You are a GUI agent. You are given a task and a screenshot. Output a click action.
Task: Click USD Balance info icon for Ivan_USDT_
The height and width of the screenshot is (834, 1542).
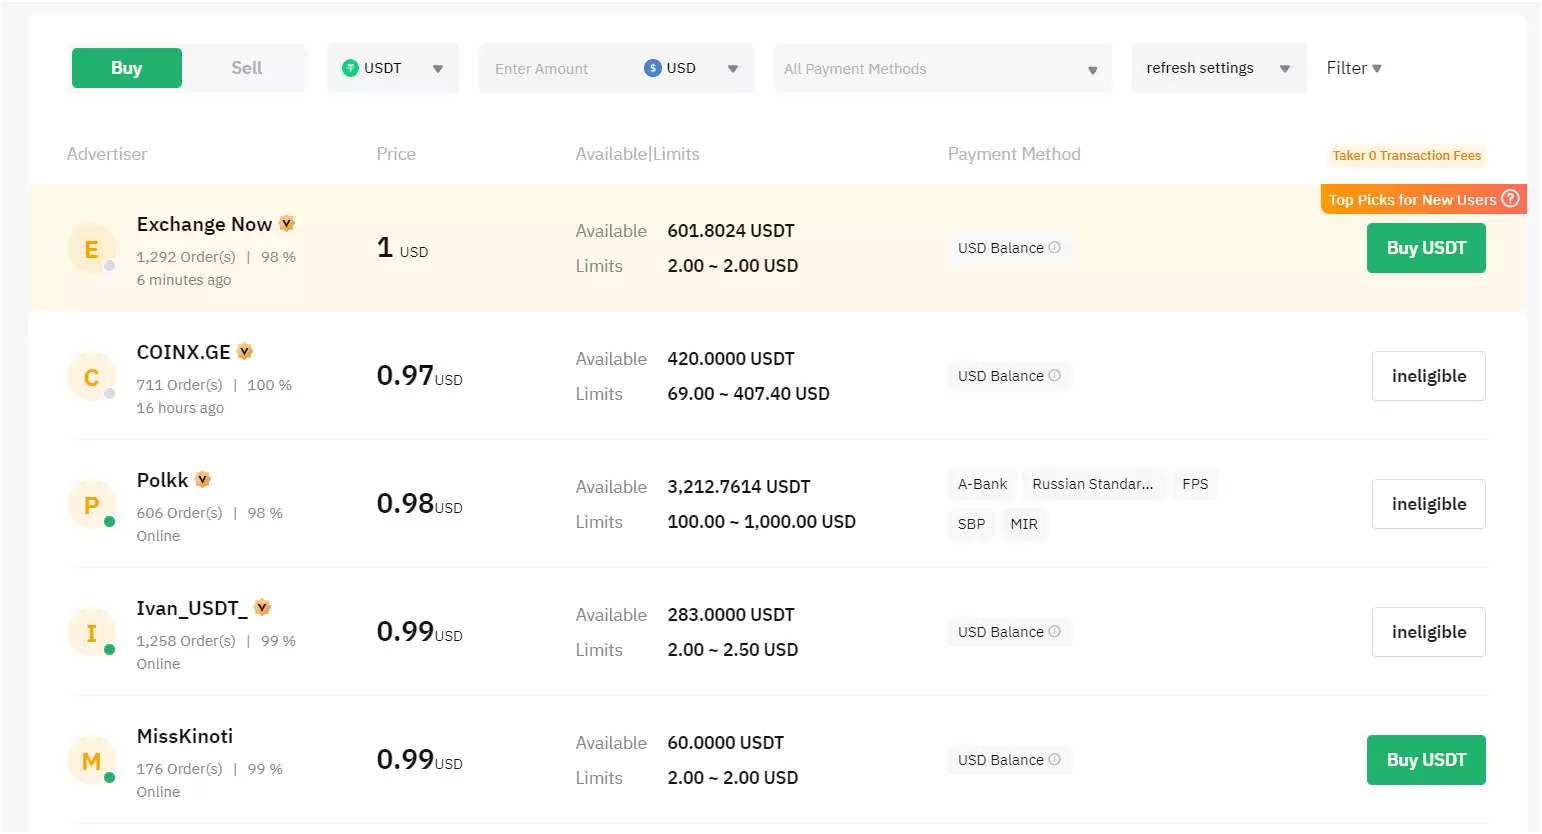click(1054, 631)
